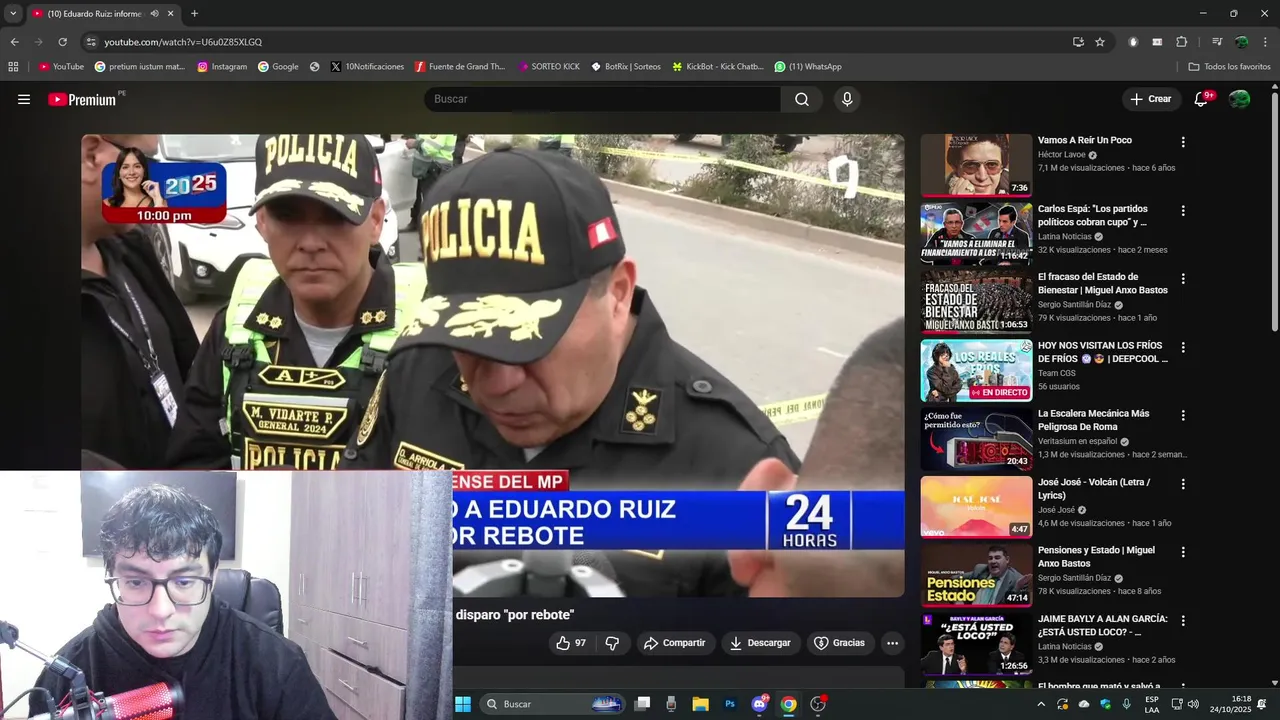
Task: Open Discord from taskbar
Action: [759, 704]
